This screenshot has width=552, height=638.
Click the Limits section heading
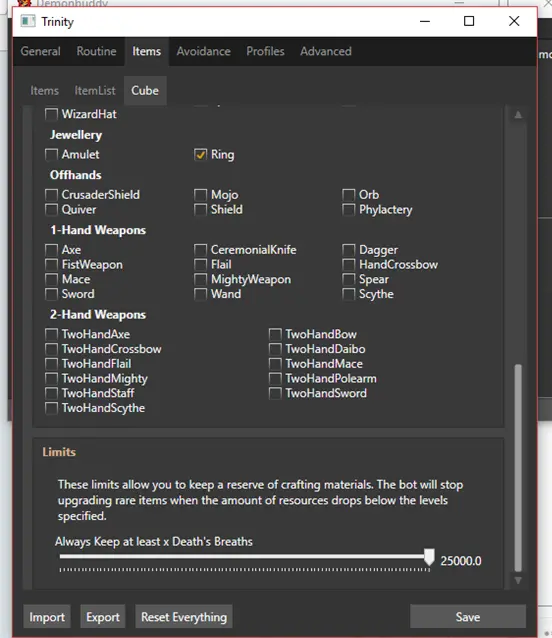point(59,452)
